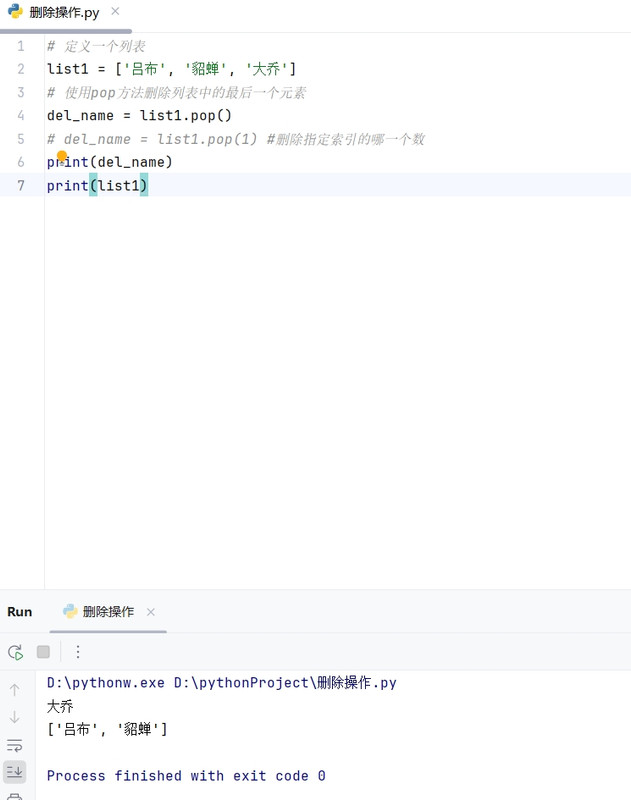Click the print(del_name) statement
The height and width of the screenshot is (800, 631).
click(110, 162)
